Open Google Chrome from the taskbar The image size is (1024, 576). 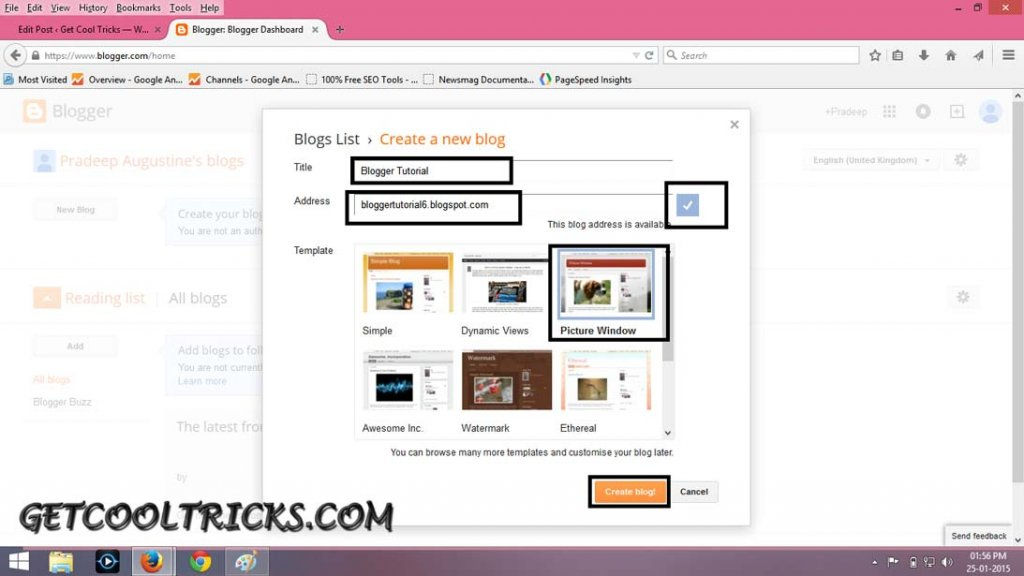point(200,562)
